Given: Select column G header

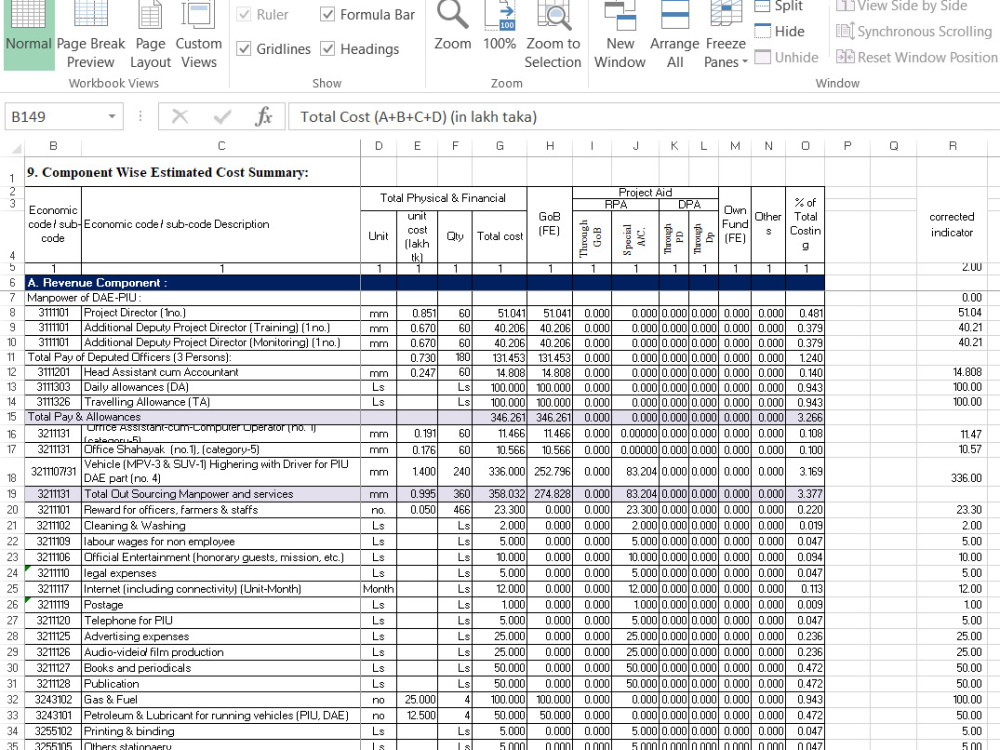Looking at the screenshot, I should coord(500,147).
